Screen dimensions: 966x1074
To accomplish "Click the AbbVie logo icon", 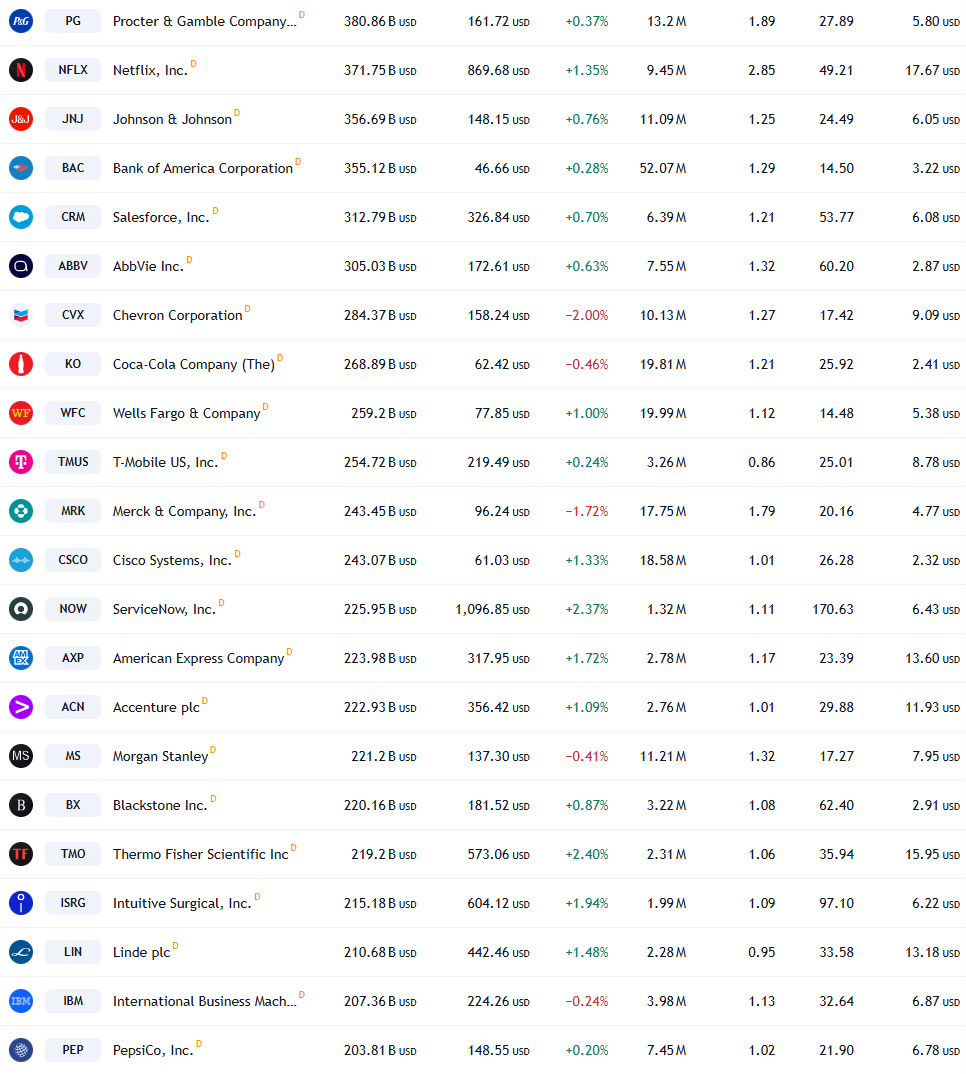I will pos(21,266).
